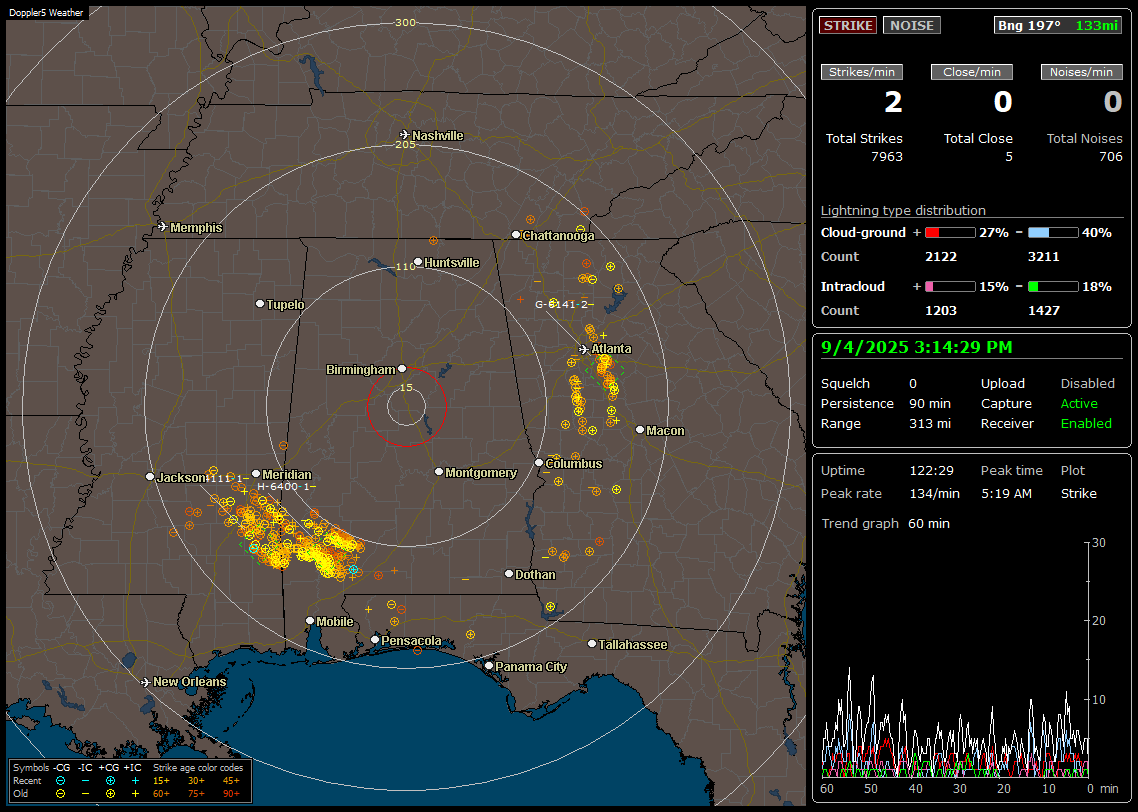
Task: Click the Old -CG symbol in legend
Action: coord(61,794)
